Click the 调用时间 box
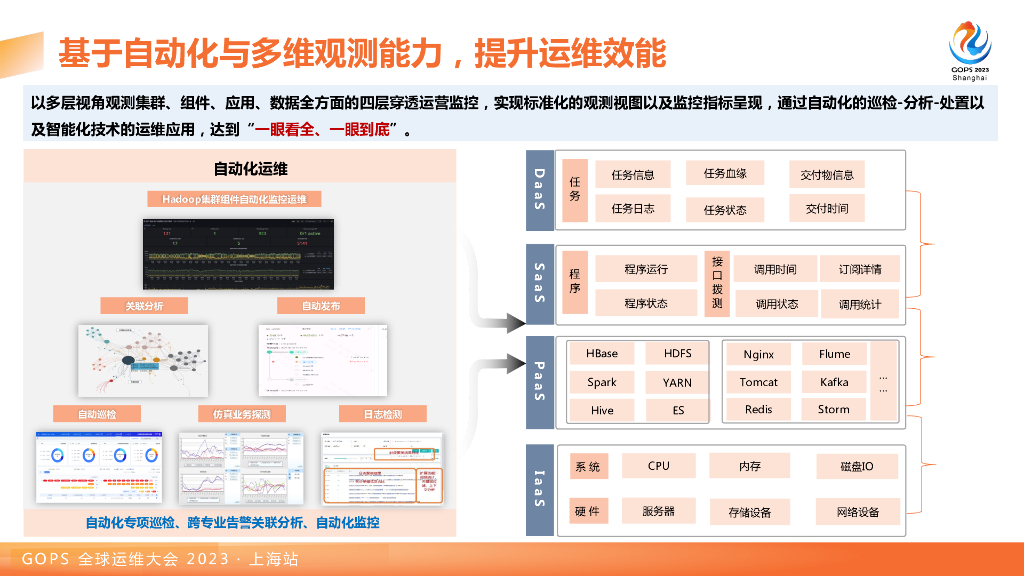The image size is (1024, 576). click(x=775, y=269)
